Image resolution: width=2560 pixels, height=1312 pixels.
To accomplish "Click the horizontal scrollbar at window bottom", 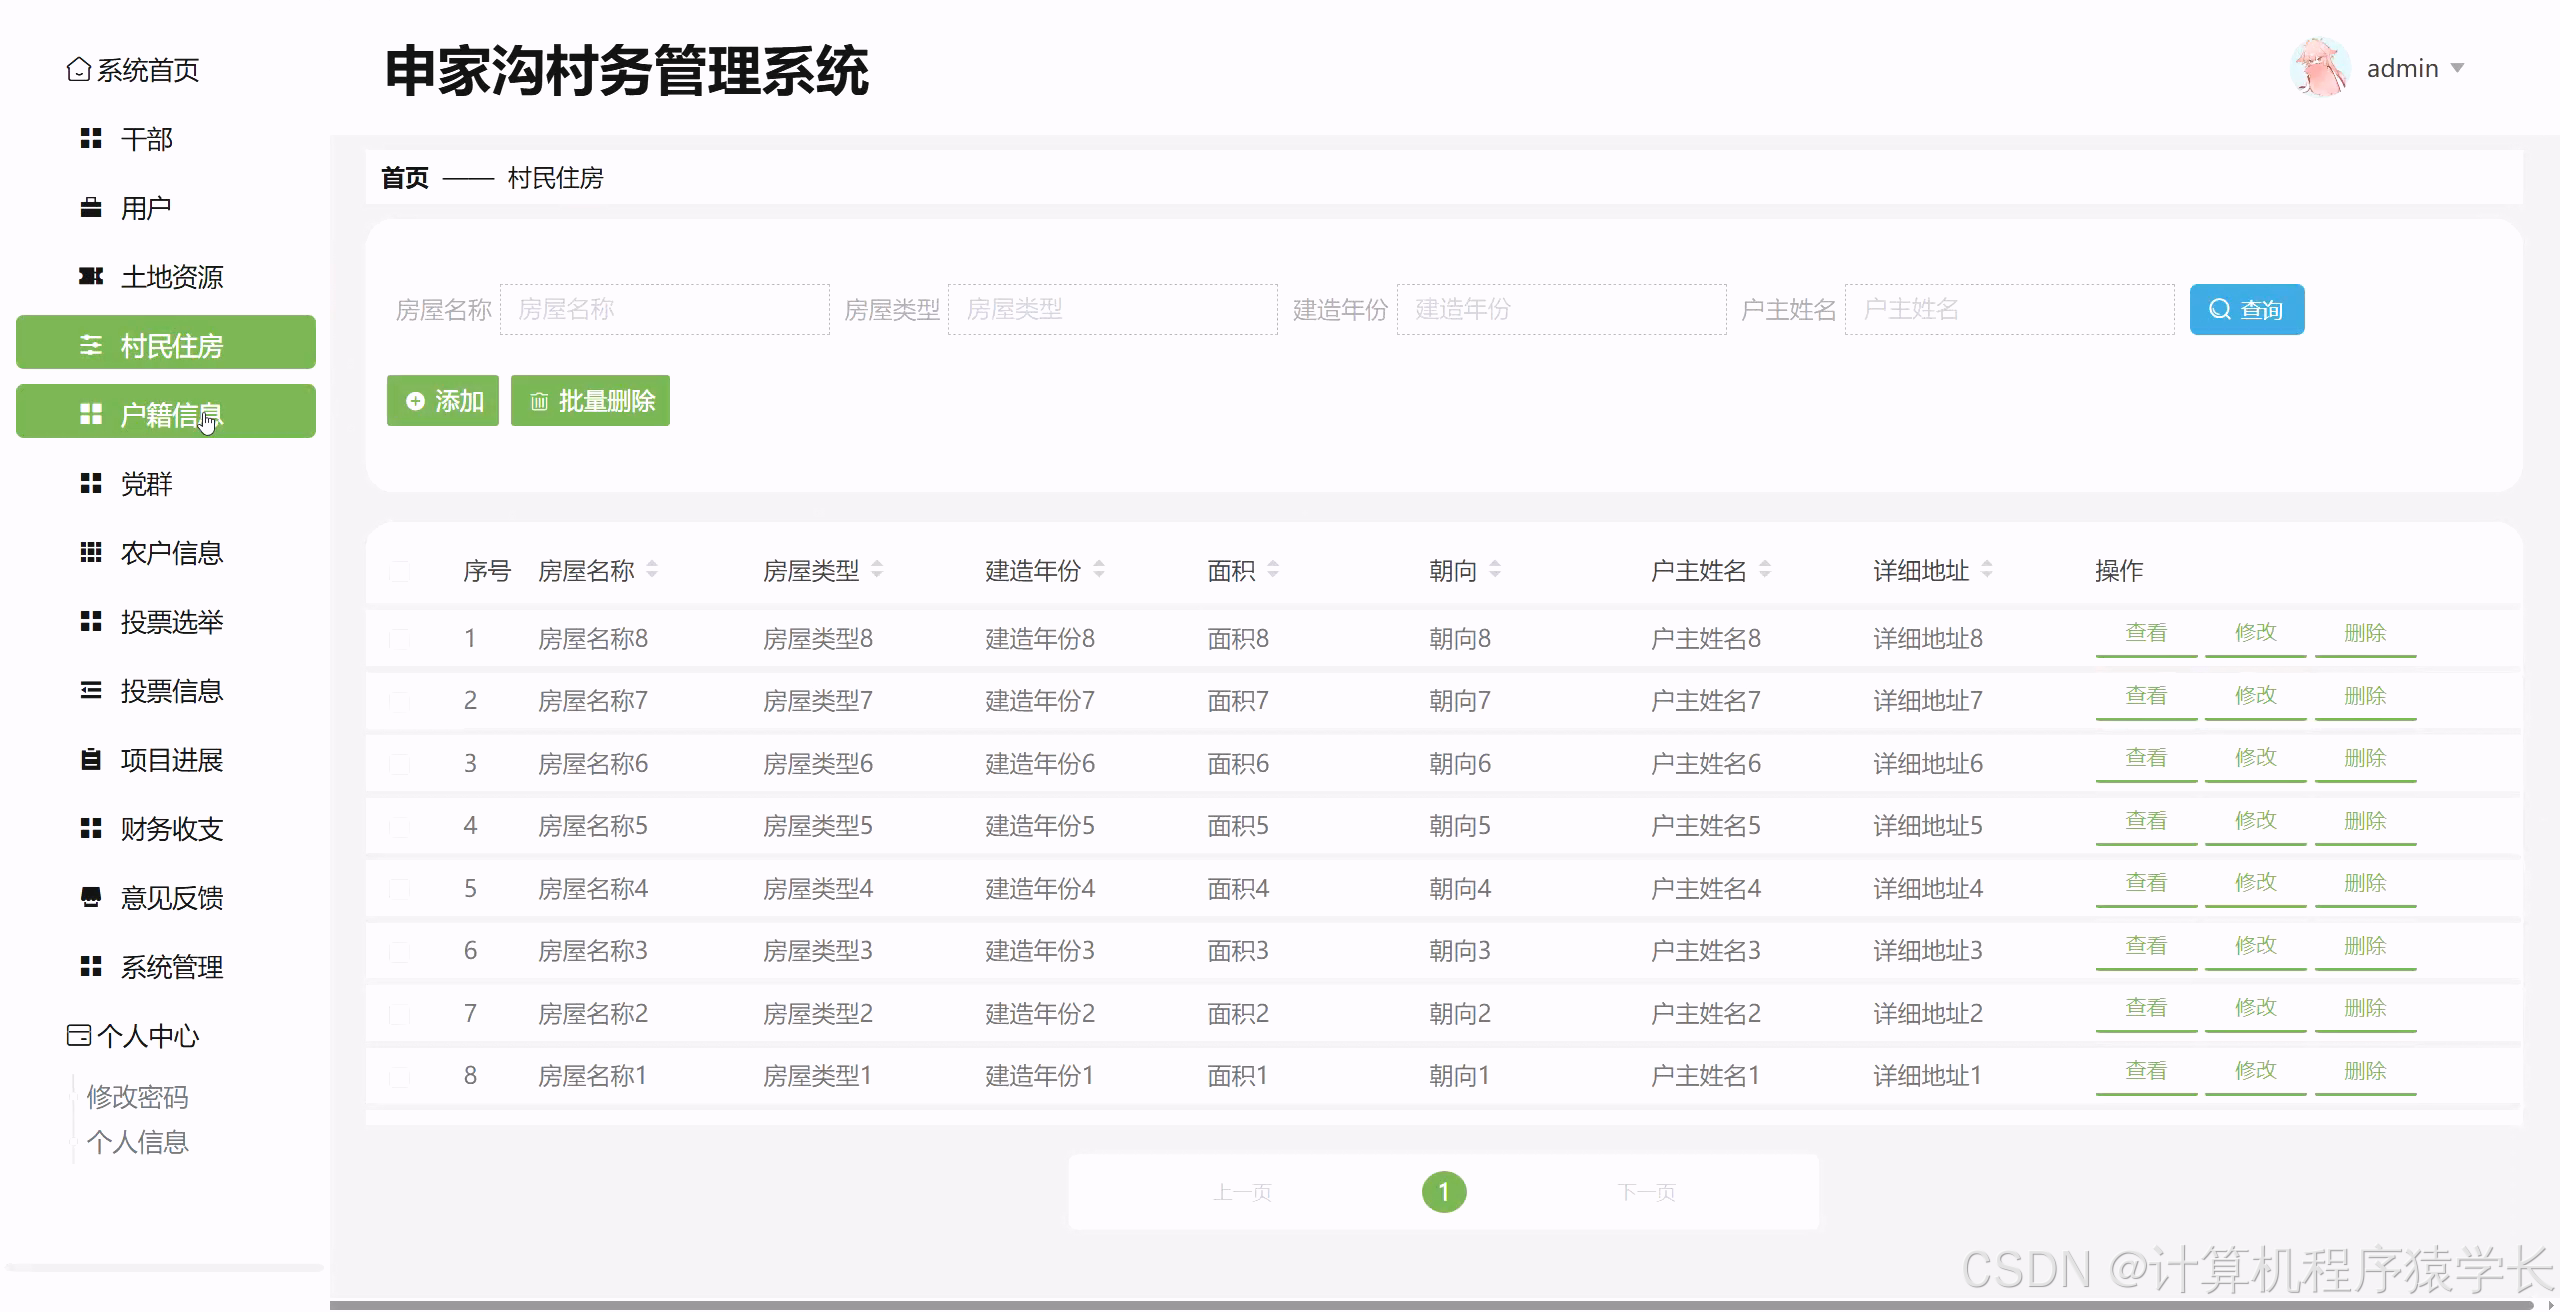I will point(1430,1305).
